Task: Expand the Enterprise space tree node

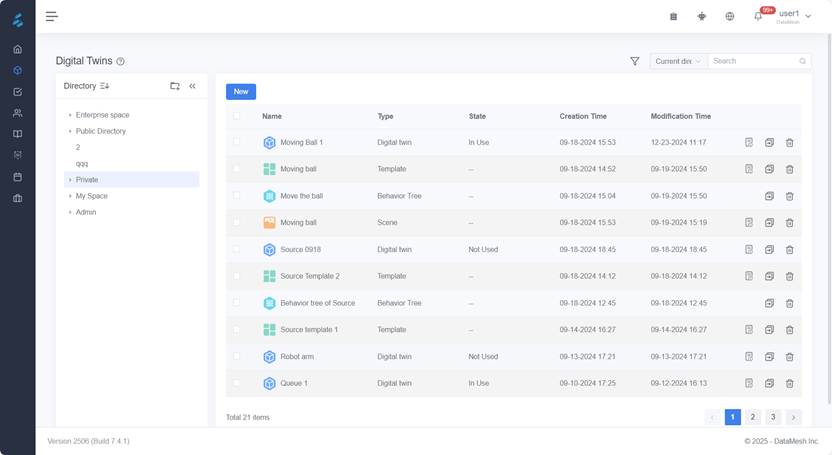Action: coord(70,115)
